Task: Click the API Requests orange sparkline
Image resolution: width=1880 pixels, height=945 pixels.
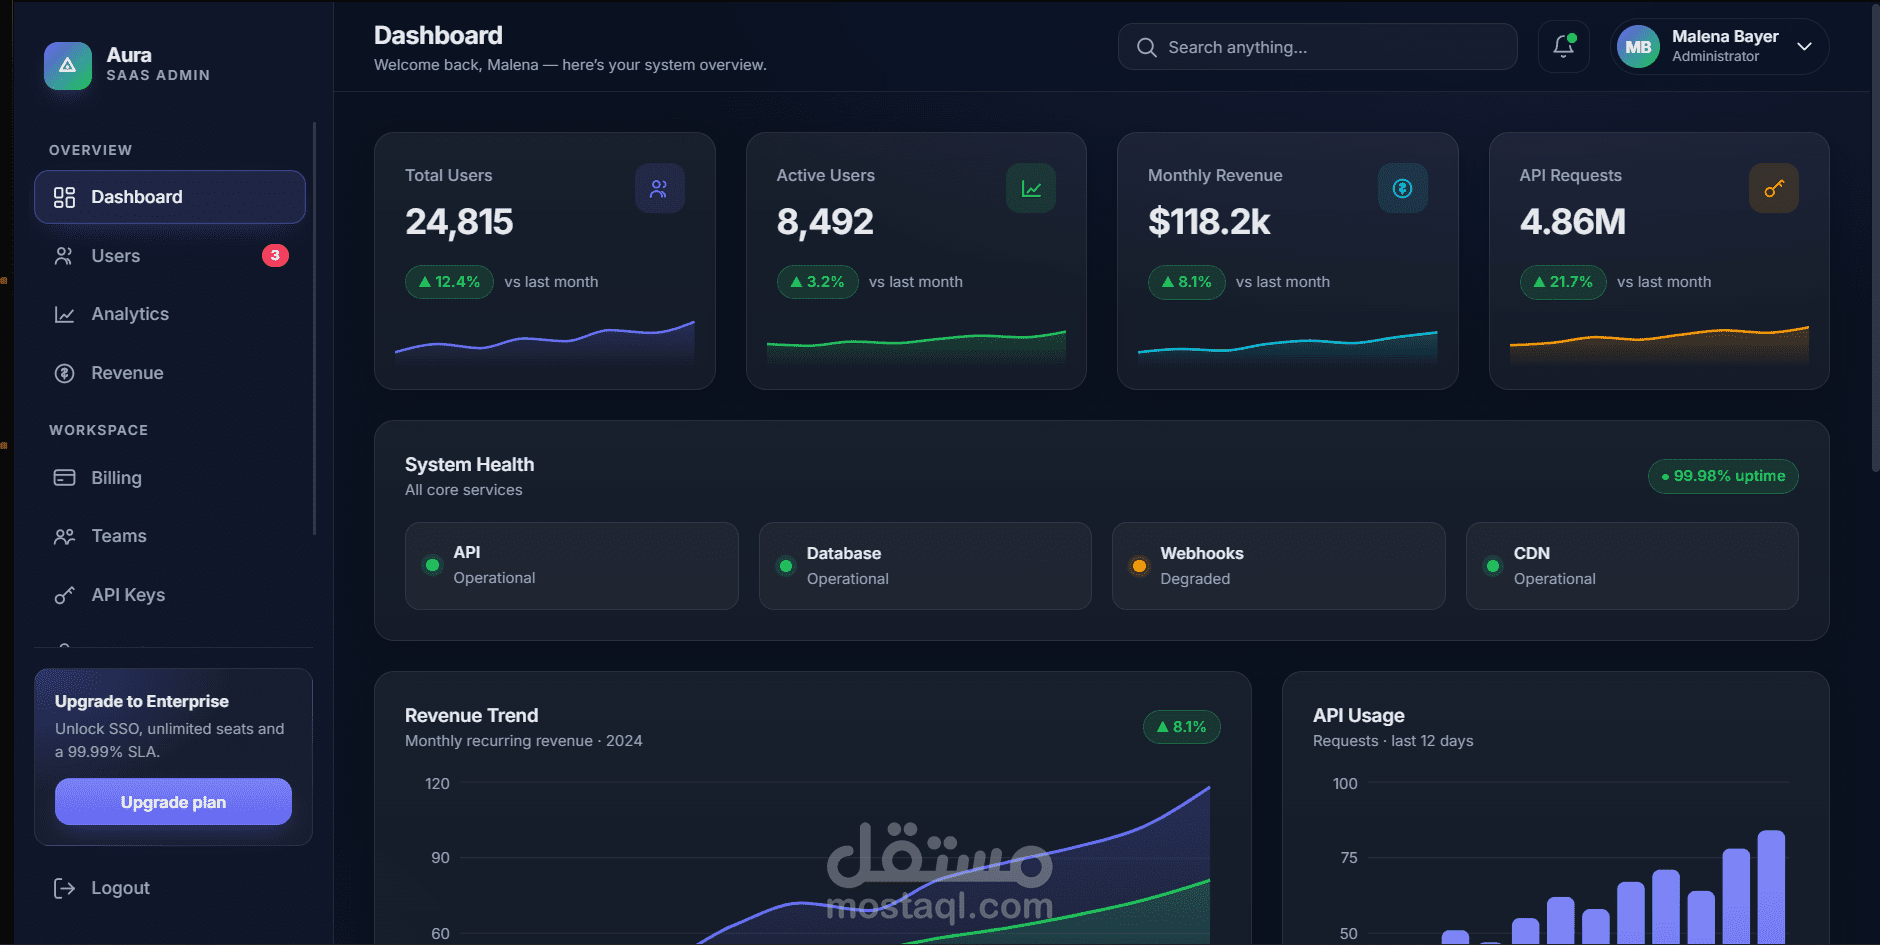Action: pos(1659,344)
